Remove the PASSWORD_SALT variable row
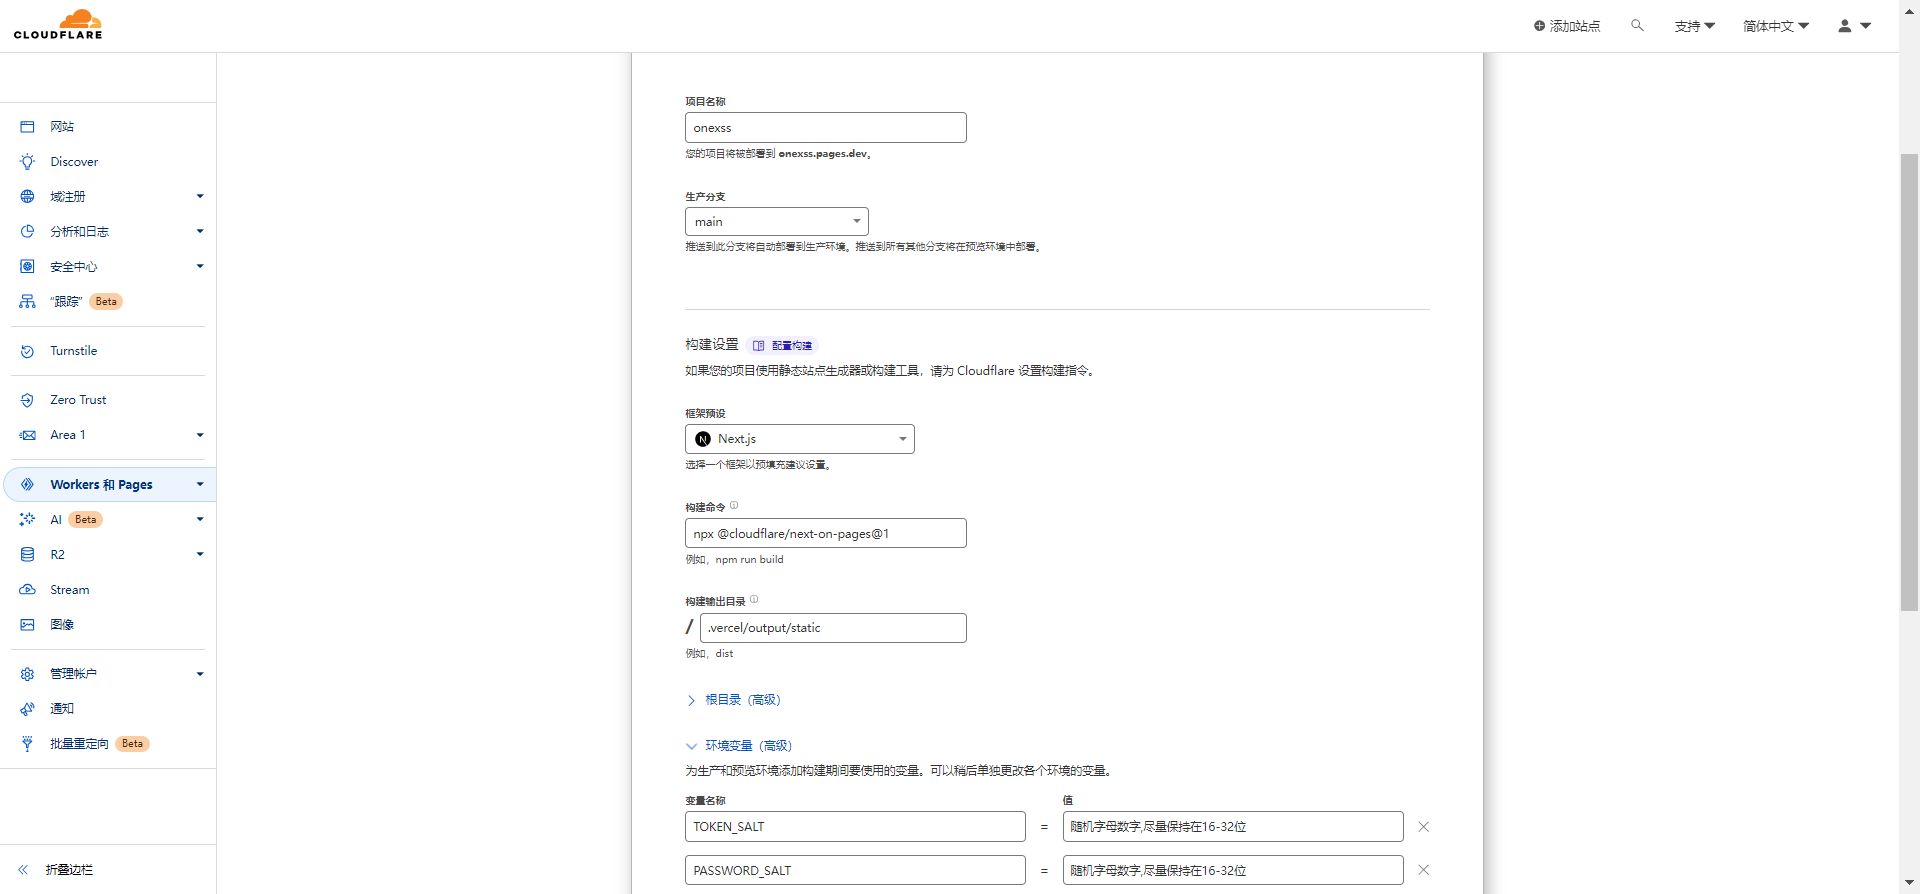Screen dimensions: 1920x894 pyautogui.click(x=1423, y=870)
